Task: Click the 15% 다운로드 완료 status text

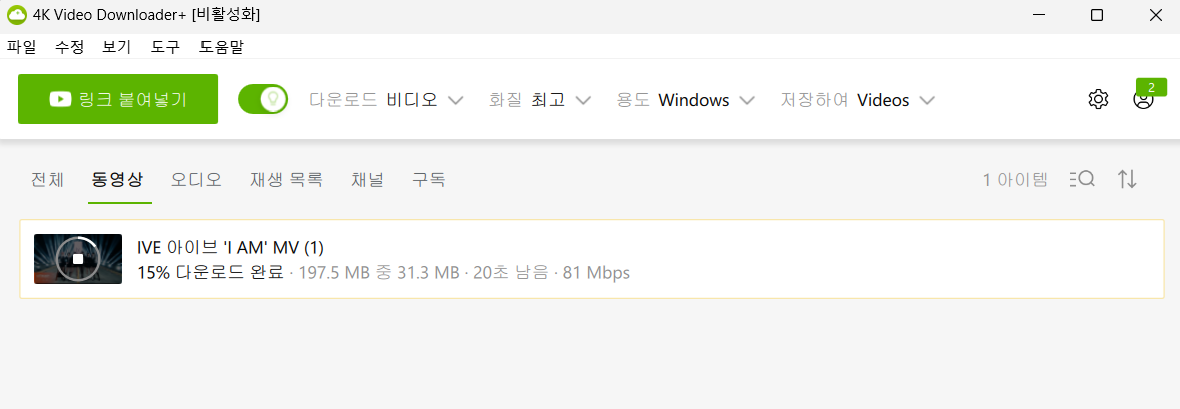Action: [210, 272]
